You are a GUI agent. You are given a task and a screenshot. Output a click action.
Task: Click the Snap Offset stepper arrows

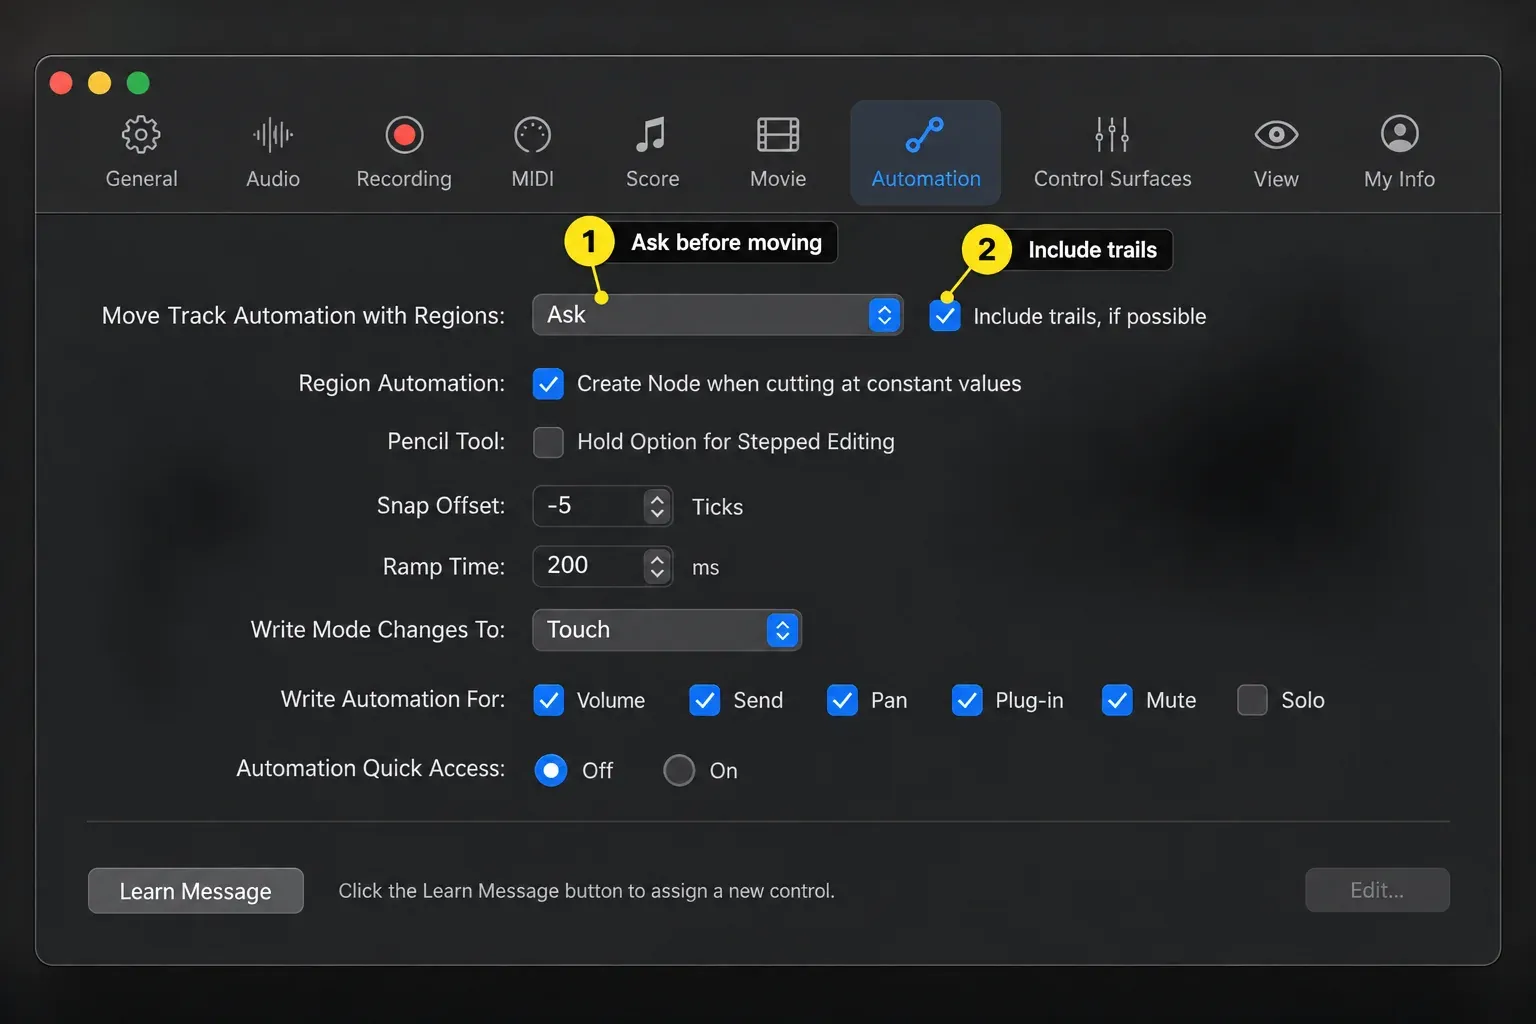pyautogui.click(x=657, y=506)
